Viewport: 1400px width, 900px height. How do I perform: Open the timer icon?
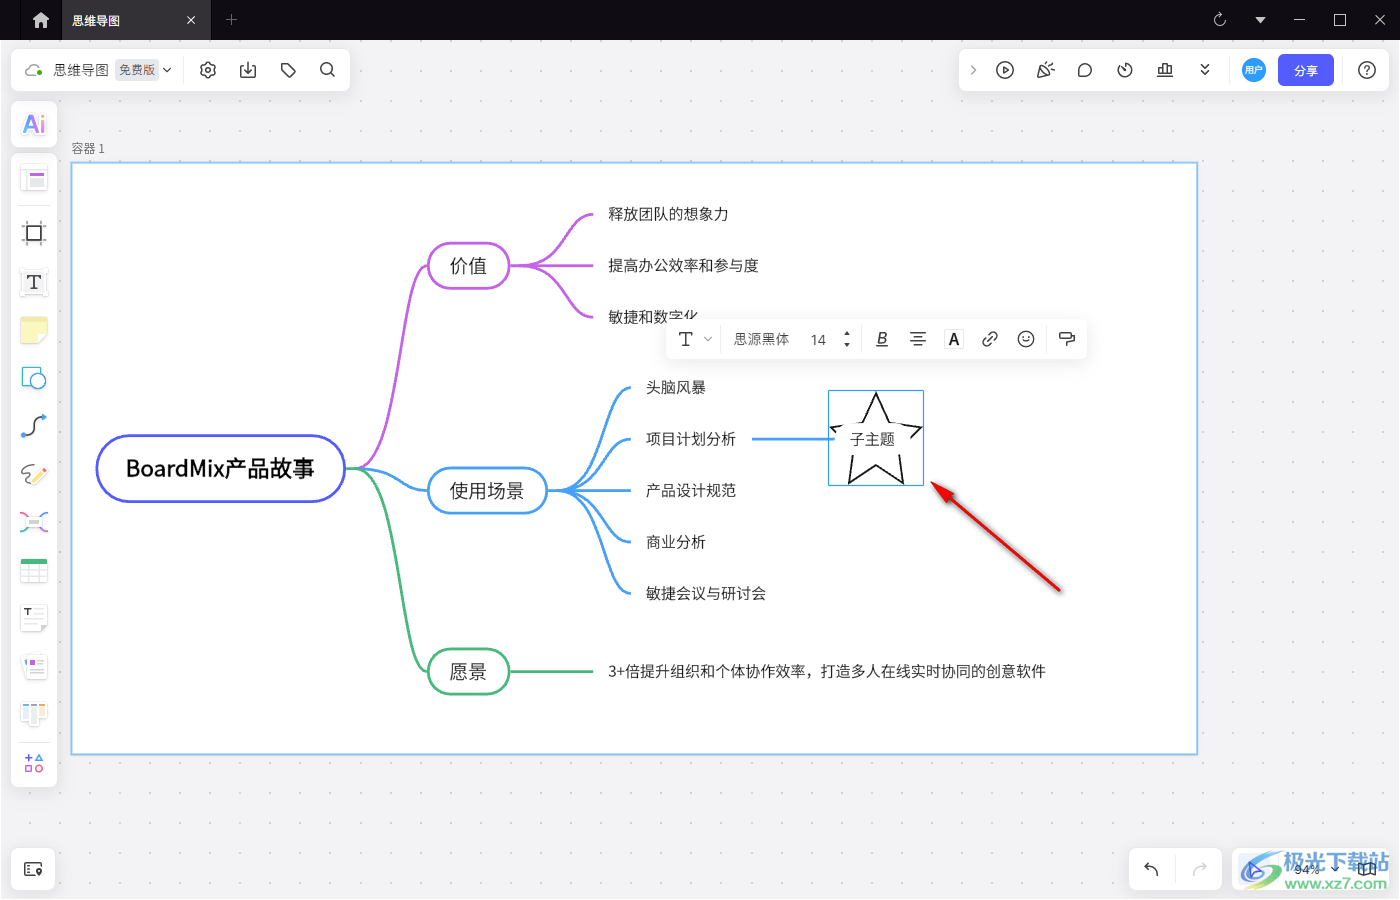point(1125,70)
